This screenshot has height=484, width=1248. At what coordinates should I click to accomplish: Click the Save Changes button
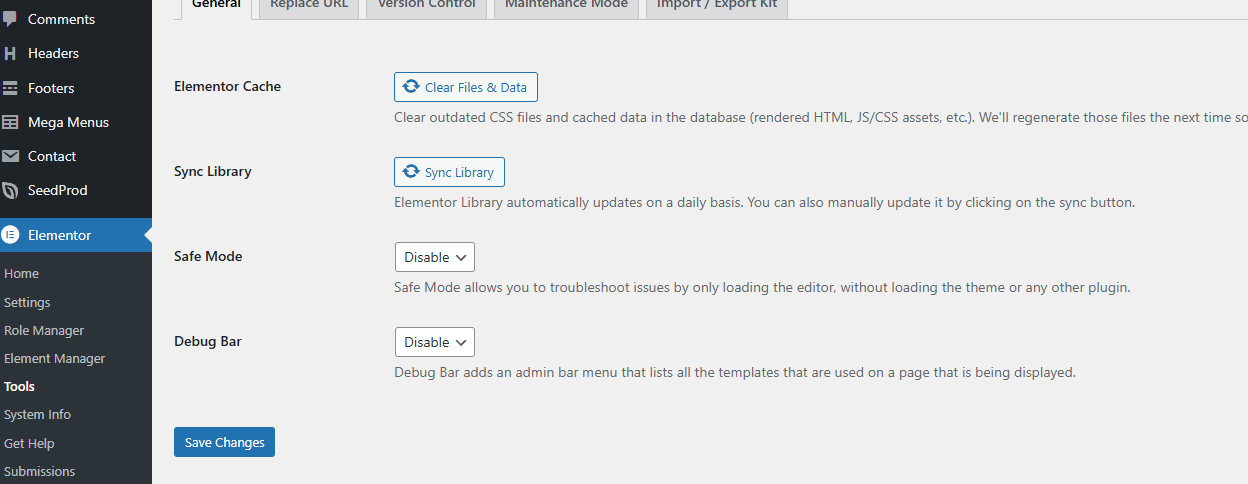[224, 442]
